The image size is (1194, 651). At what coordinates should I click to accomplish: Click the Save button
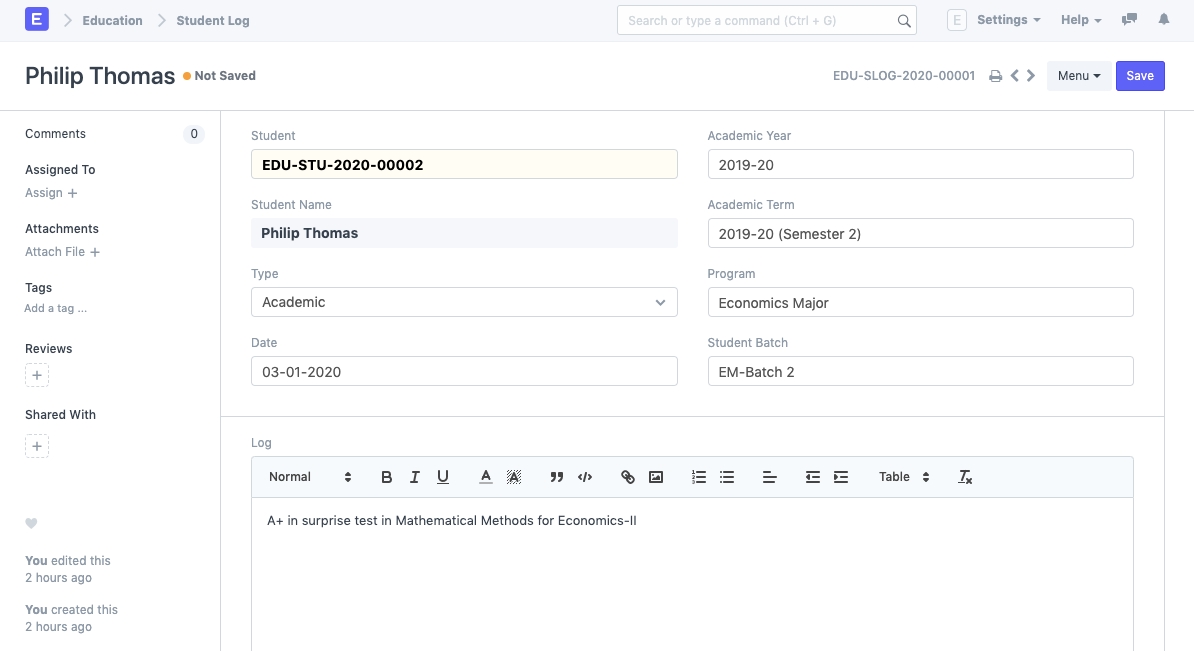tap(1140, 76)
